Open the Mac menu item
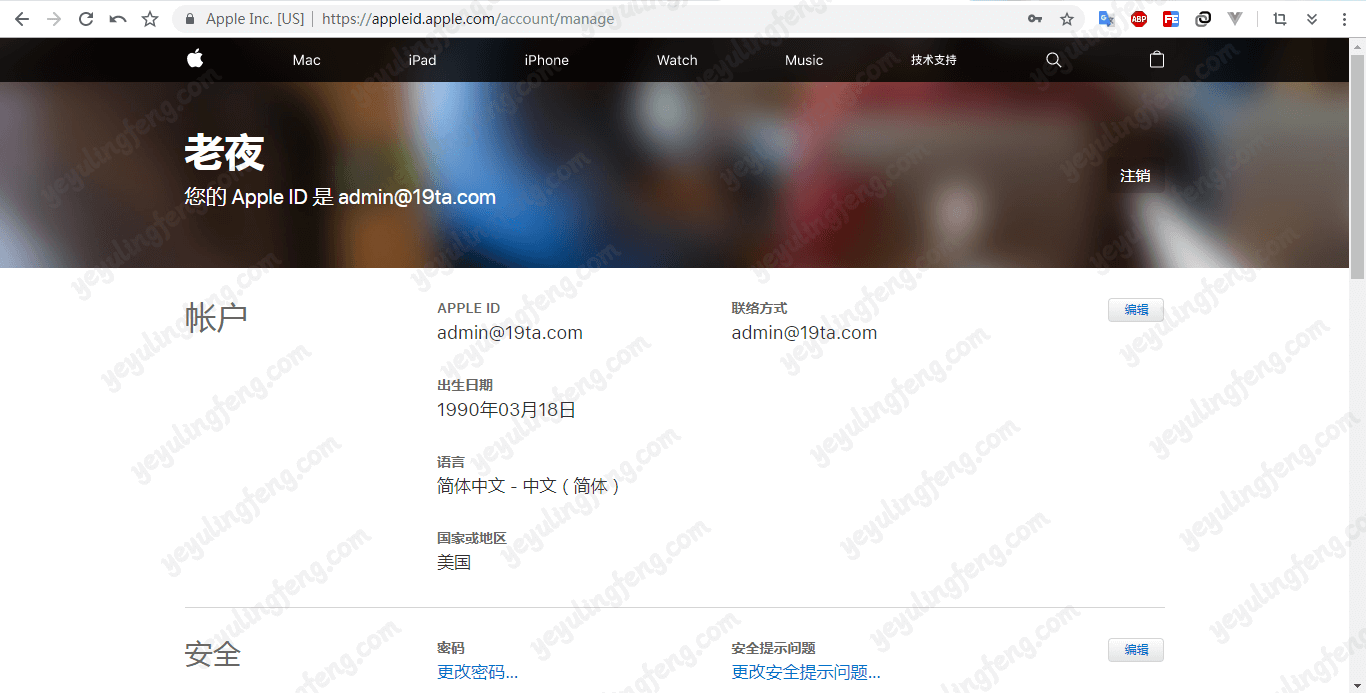 pyautogui.click(x=307, y=60)
